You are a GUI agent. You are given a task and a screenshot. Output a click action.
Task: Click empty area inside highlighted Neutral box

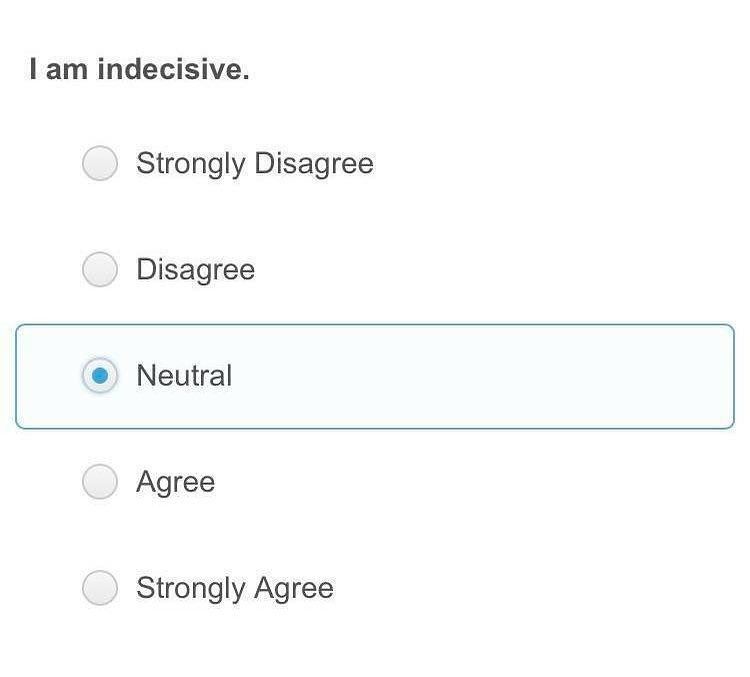pos(478,377)
